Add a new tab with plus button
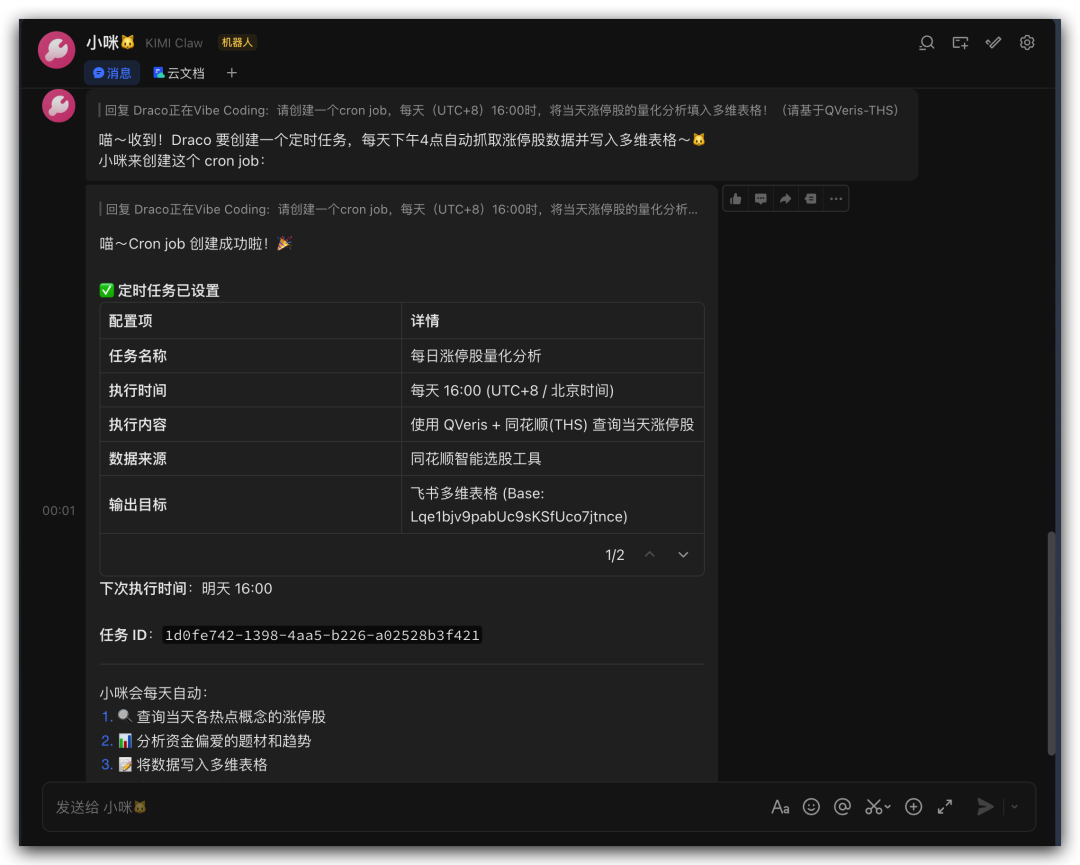Viewport: 1080px width, 865px height. (232, 73)
